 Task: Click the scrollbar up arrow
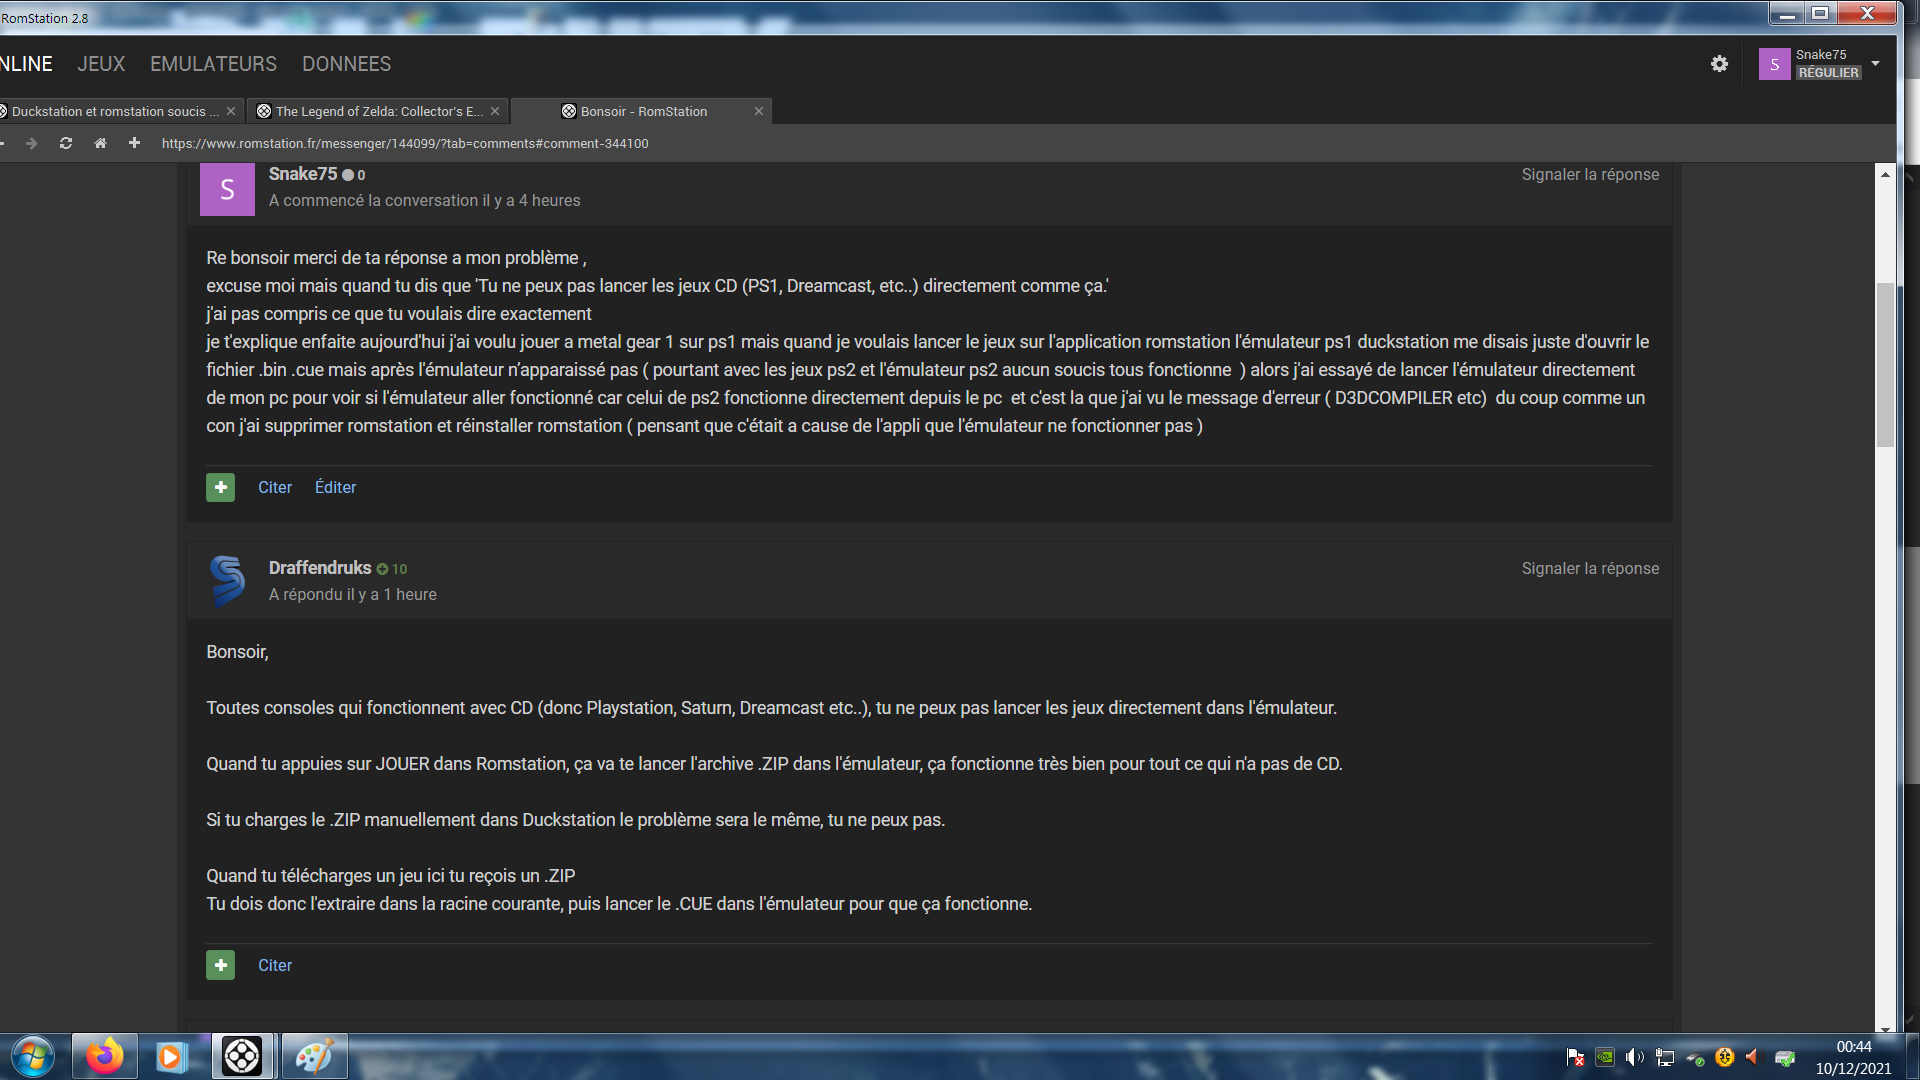(x=1885, y=174)
